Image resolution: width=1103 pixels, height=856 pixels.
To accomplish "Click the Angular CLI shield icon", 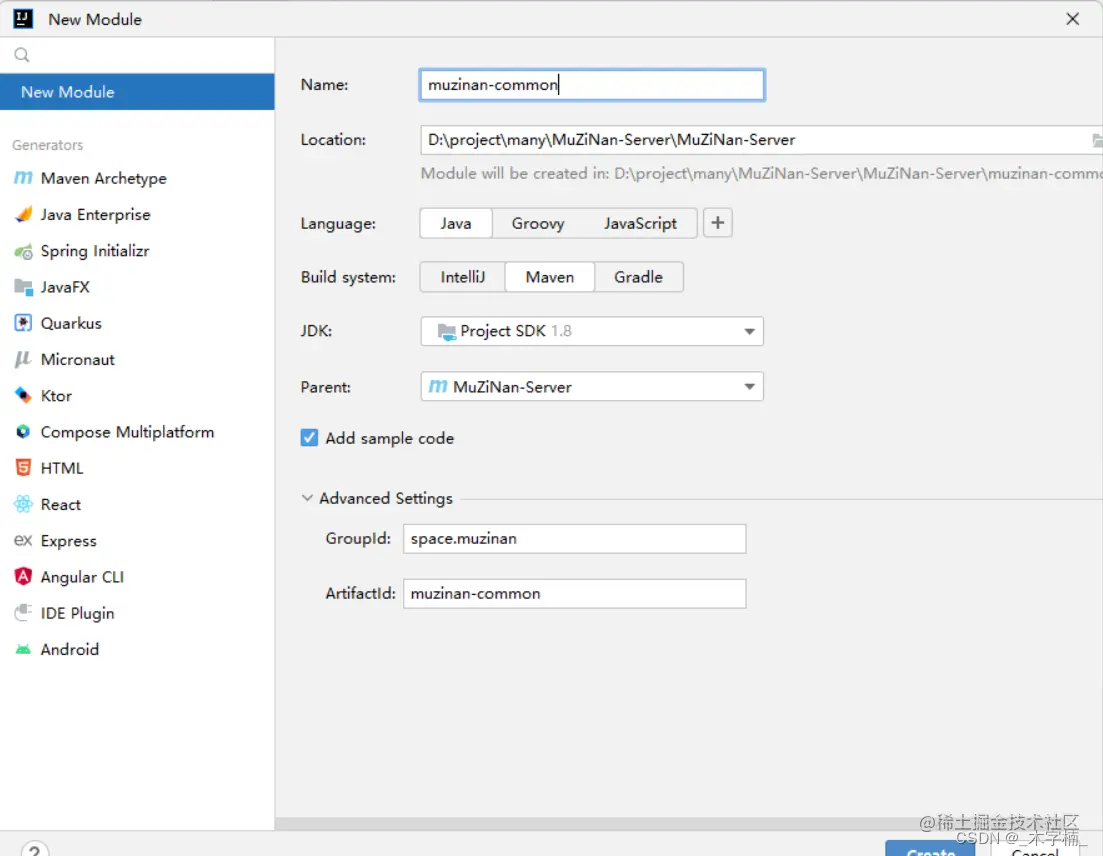I will [23, 576].
